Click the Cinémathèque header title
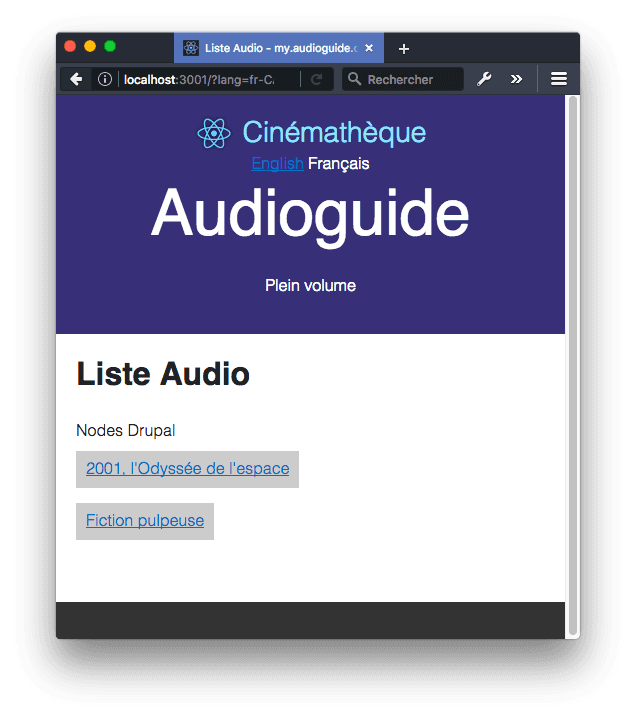Screen dimensions: 636x719 point(334,132)
